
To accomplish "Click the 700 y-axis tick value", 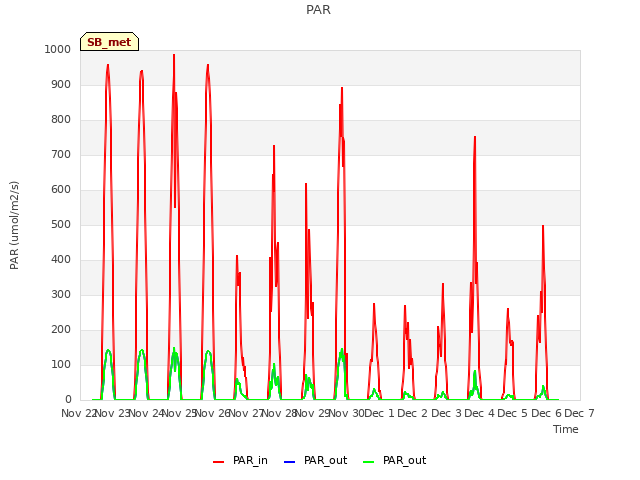I will 61,155.
